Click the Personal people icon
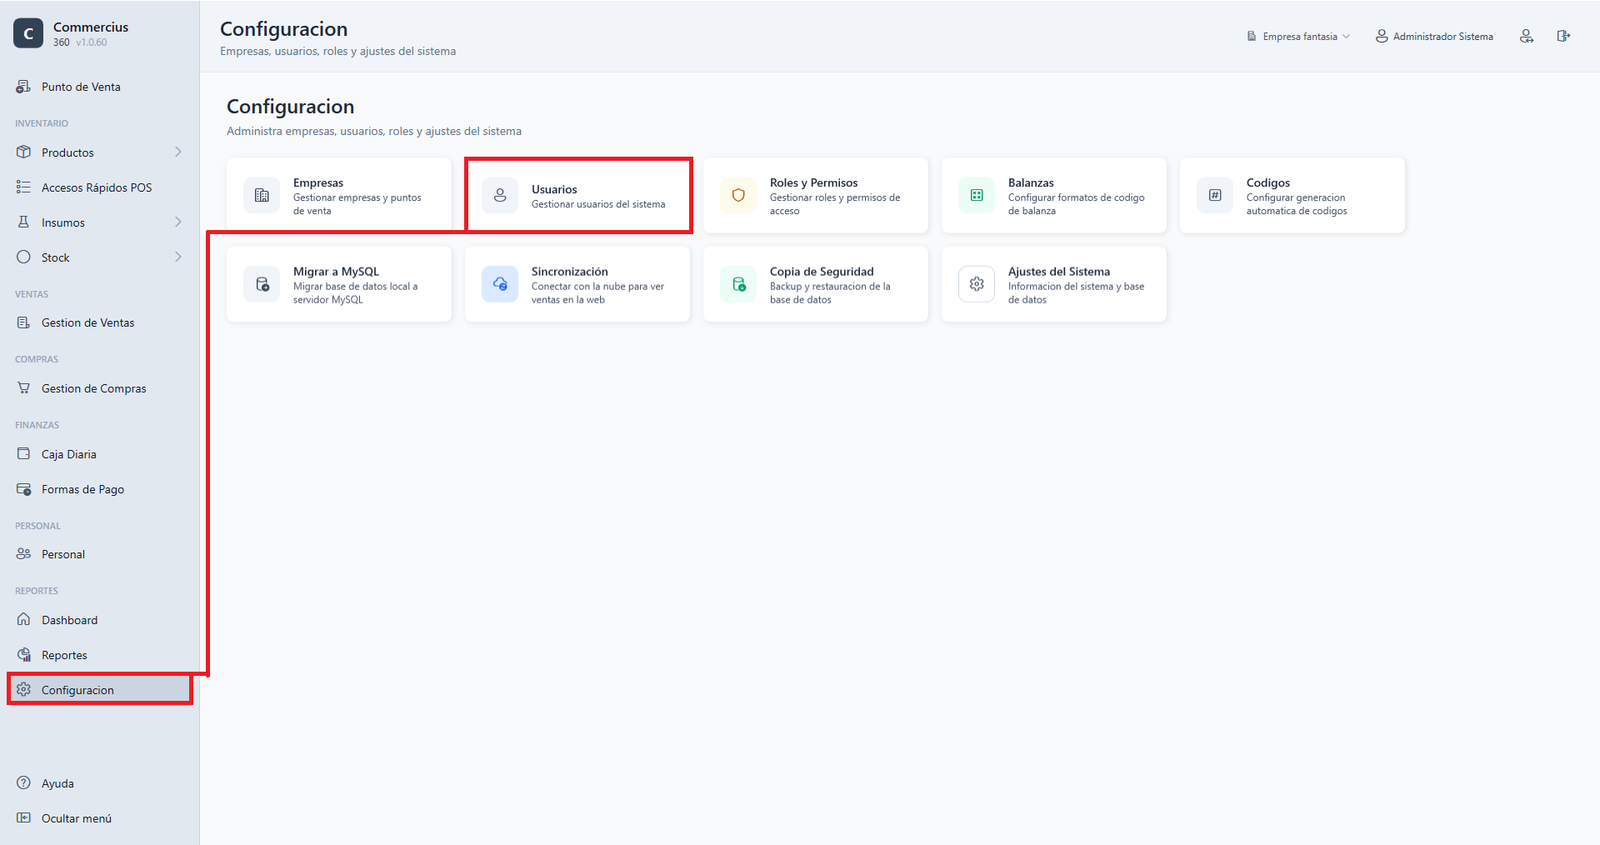This screenshot has width=1600, height=845. tap(23, 554)
